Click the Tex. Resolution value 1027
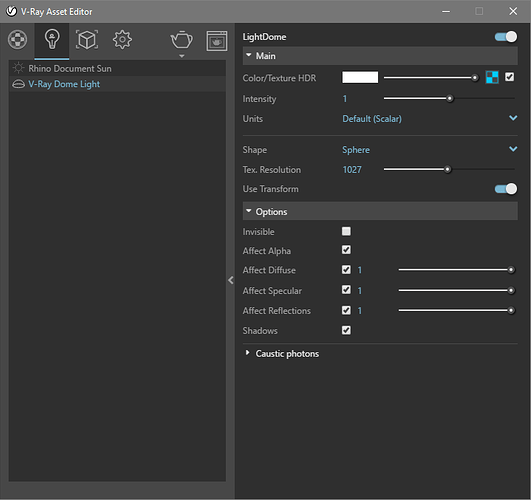The image size is (531, 500). tap(352, 169)
